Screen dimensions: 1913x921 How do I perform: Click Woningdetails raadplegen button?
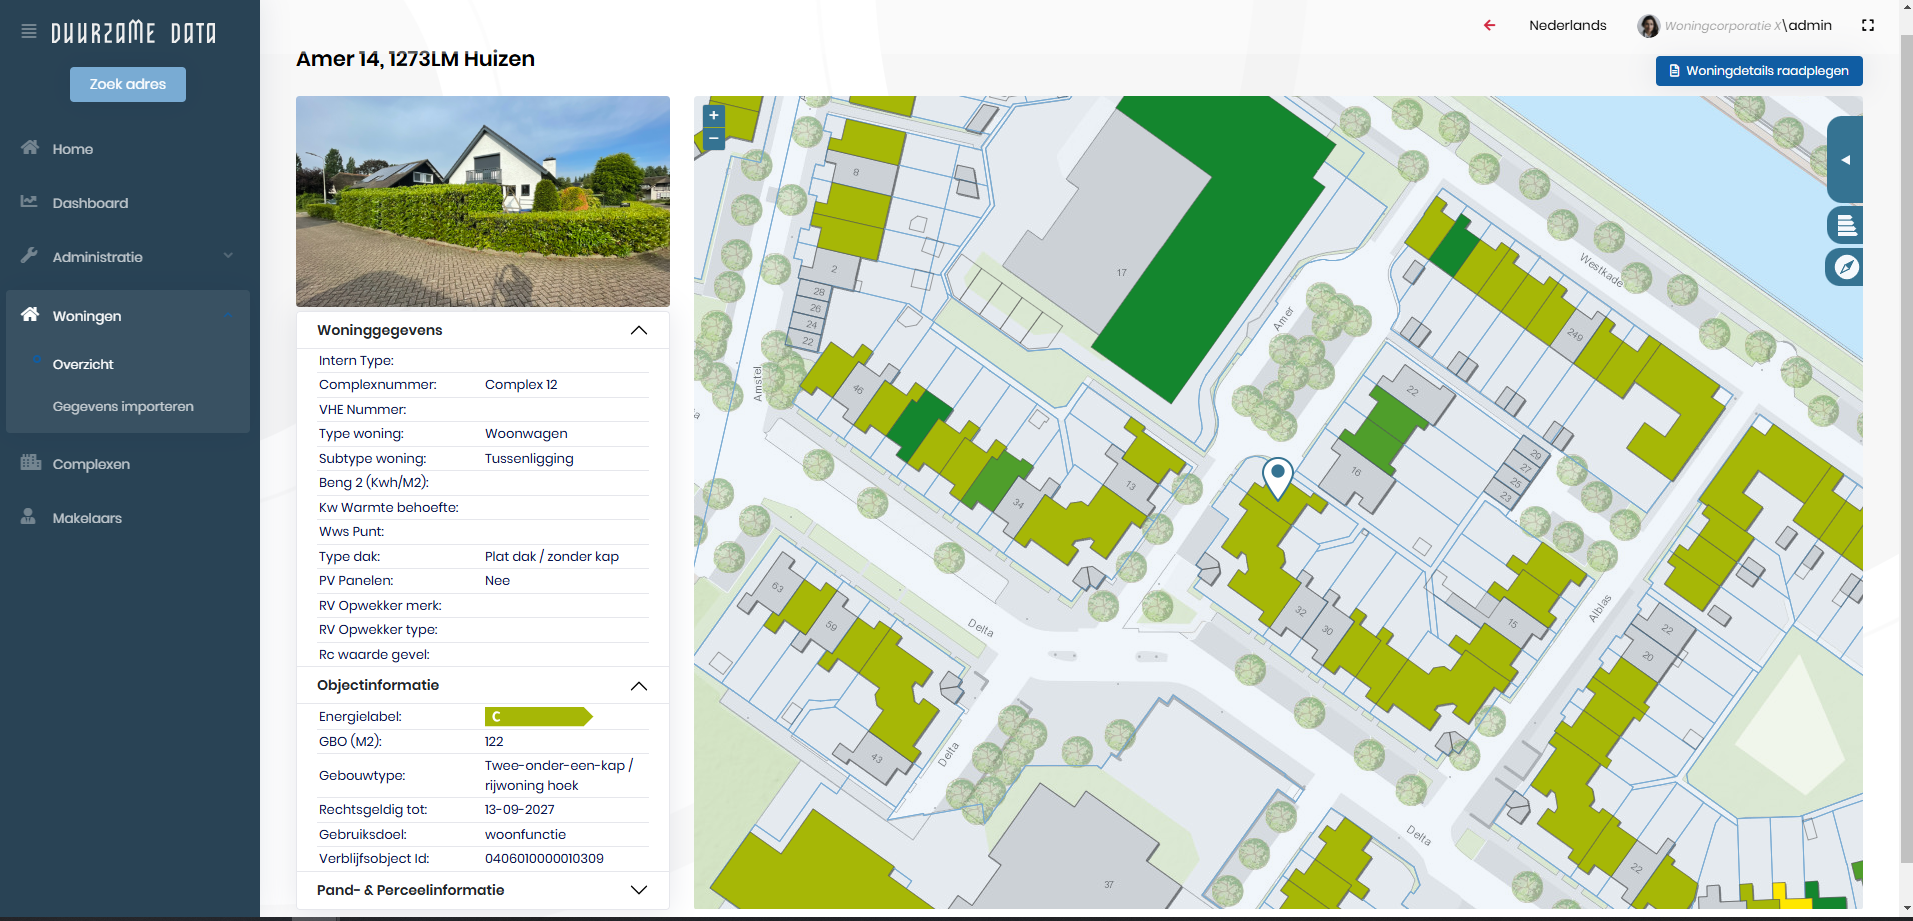point(1758,71)
